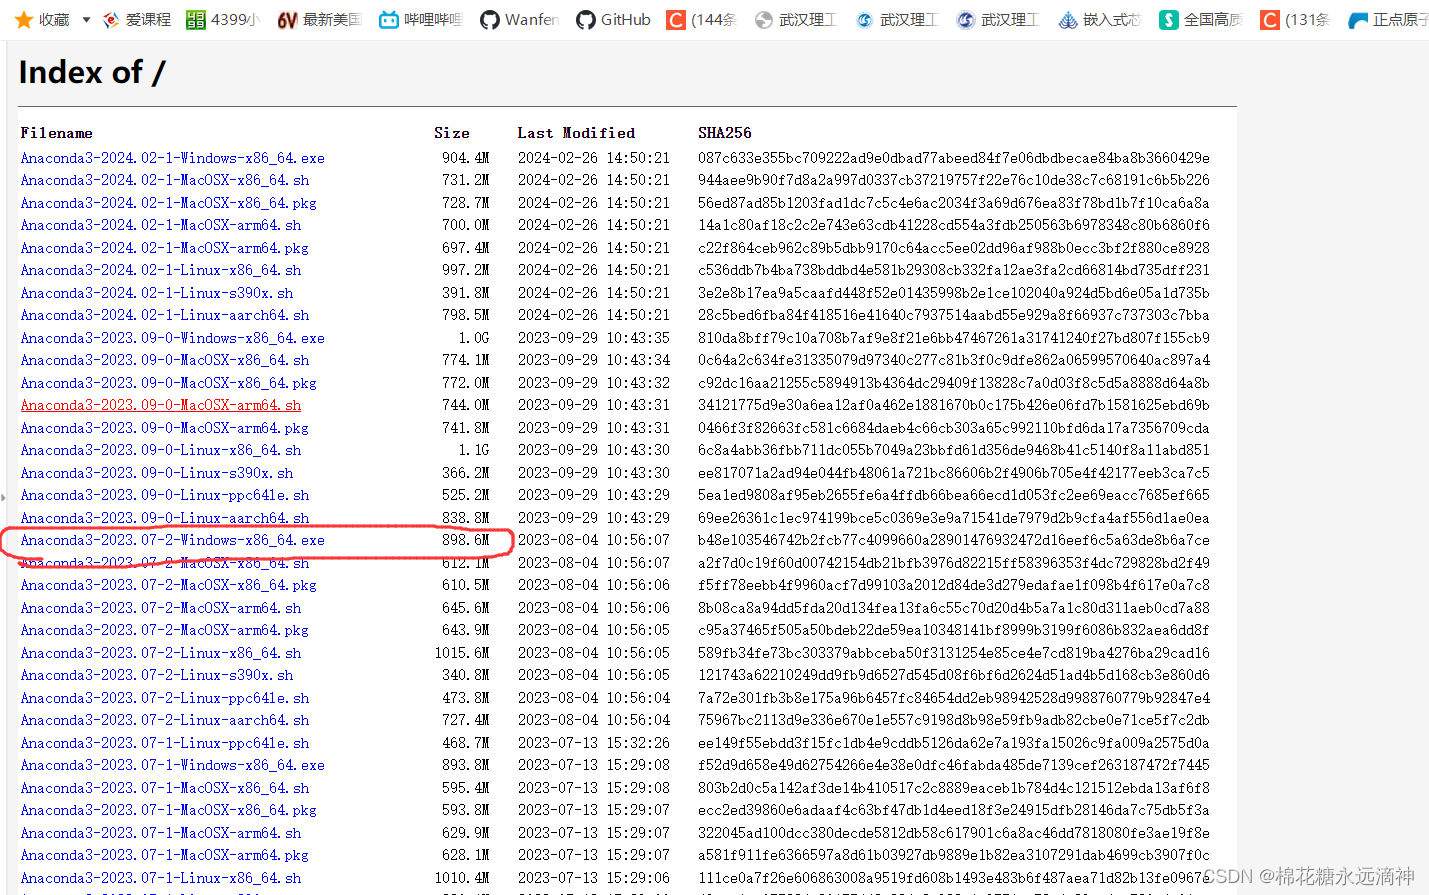Download Anaconda3-2024.02-1-MacOSX-arm64.pkg
The height and width of the screenshot is (895, 1429).
pyautogui.click(x=164, y=248)
